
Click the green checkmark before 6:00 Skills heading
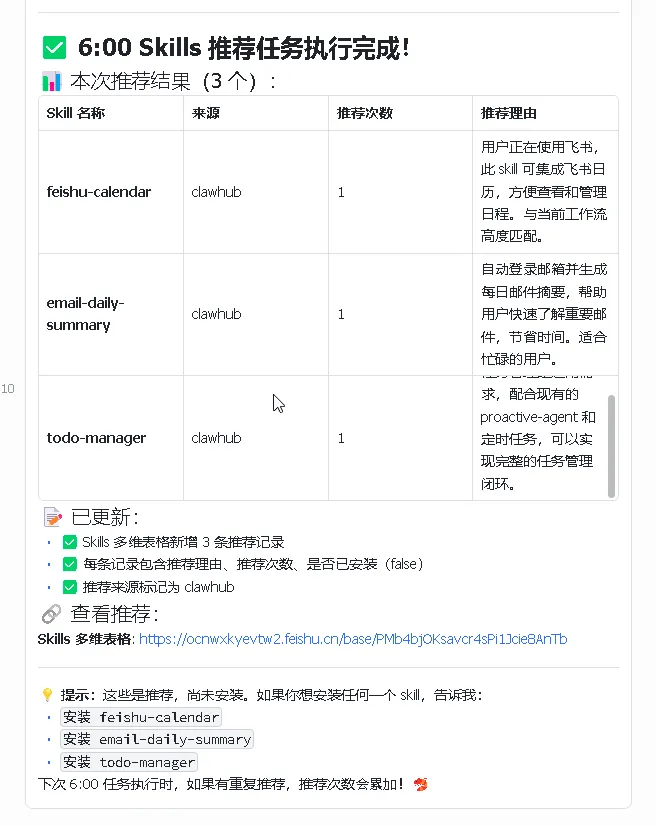coord(54,48)
